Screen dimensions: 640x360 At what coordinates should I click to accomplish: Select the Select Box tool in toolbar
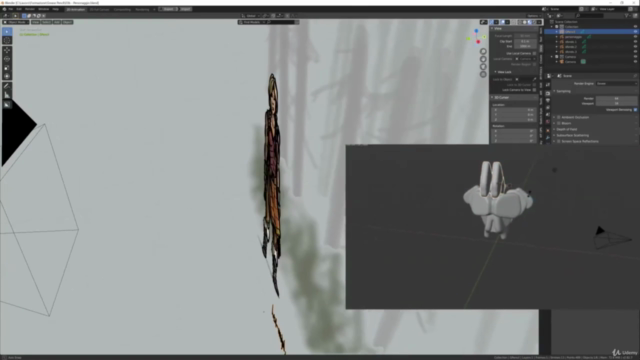pyautogui.click(x=7, y=31)
